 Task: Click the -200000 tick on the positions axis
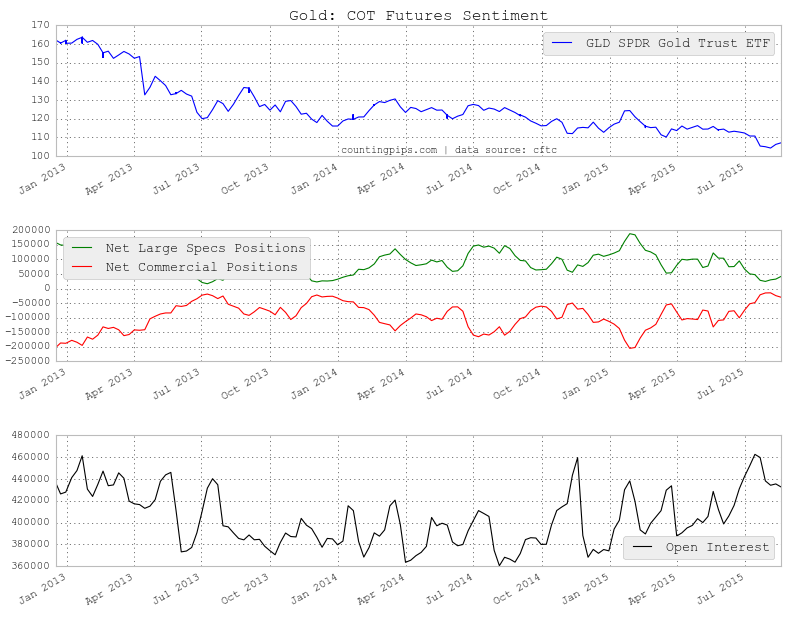[28, 346]
